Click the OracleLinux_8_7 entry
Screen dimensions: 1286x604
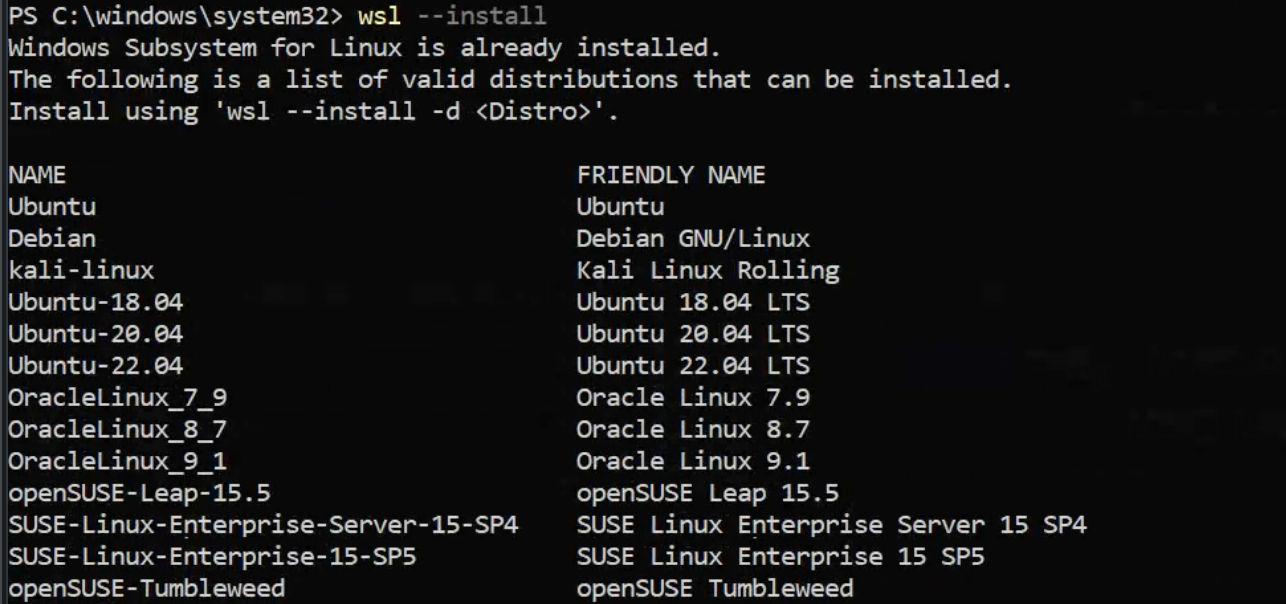[x=118, y=430]
